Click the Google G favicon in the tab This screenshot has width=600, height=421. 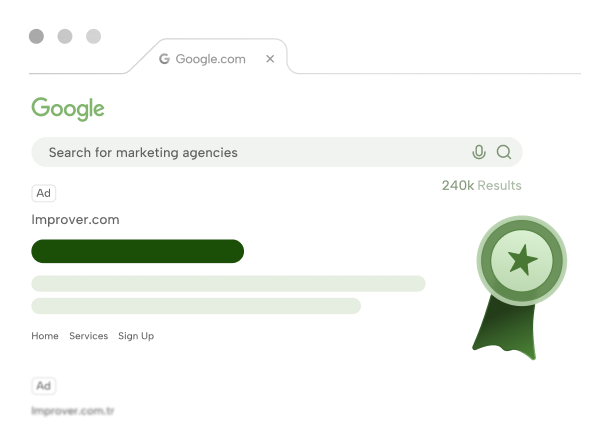coord(164,59)
